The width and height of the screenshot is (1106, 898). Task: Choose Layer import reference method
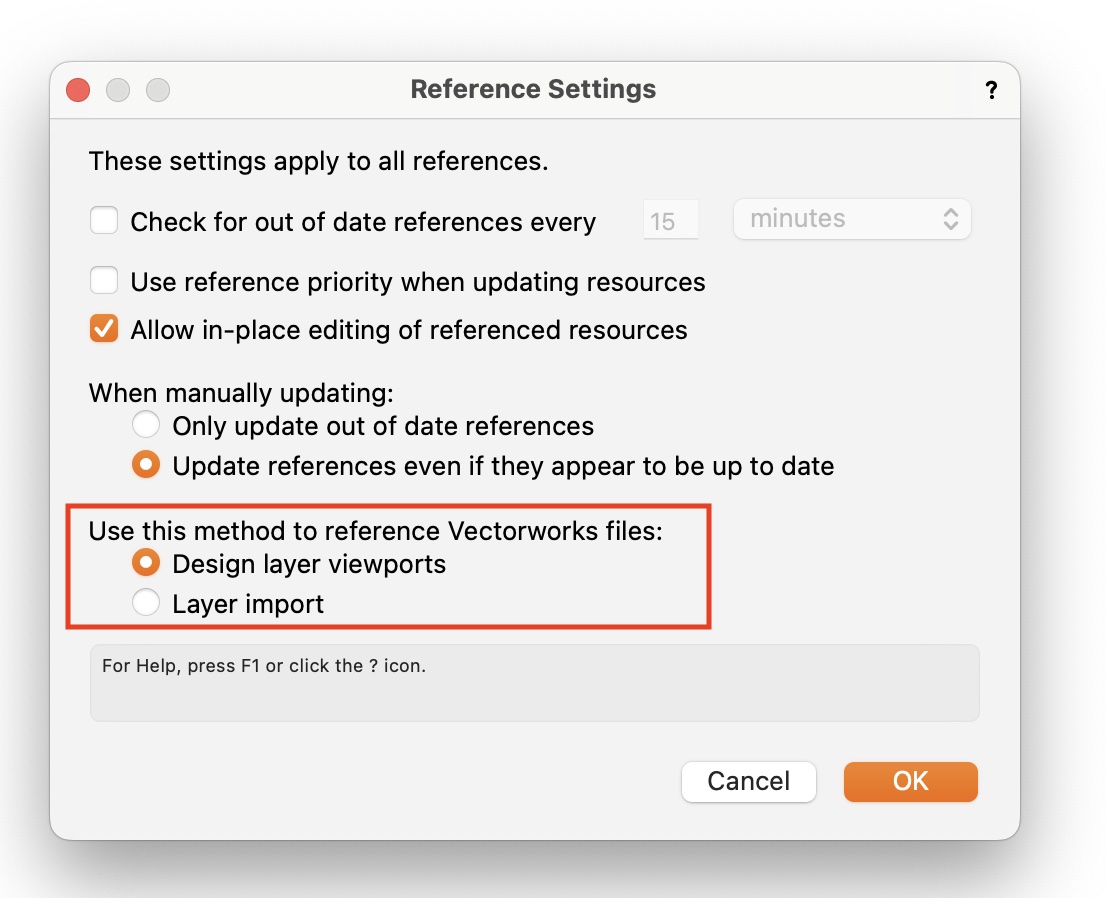(146, 604)
